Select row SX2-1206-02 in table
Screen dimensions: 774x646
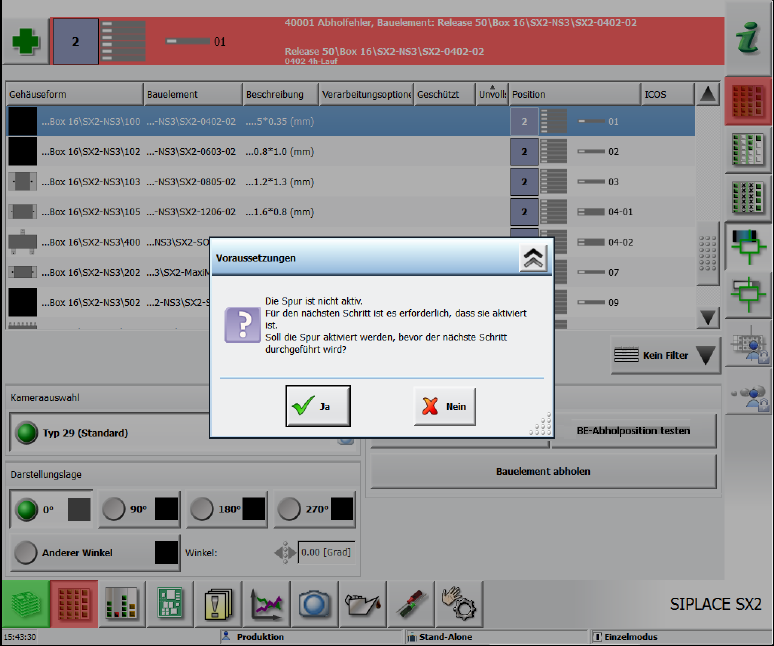tap(350, 212)
